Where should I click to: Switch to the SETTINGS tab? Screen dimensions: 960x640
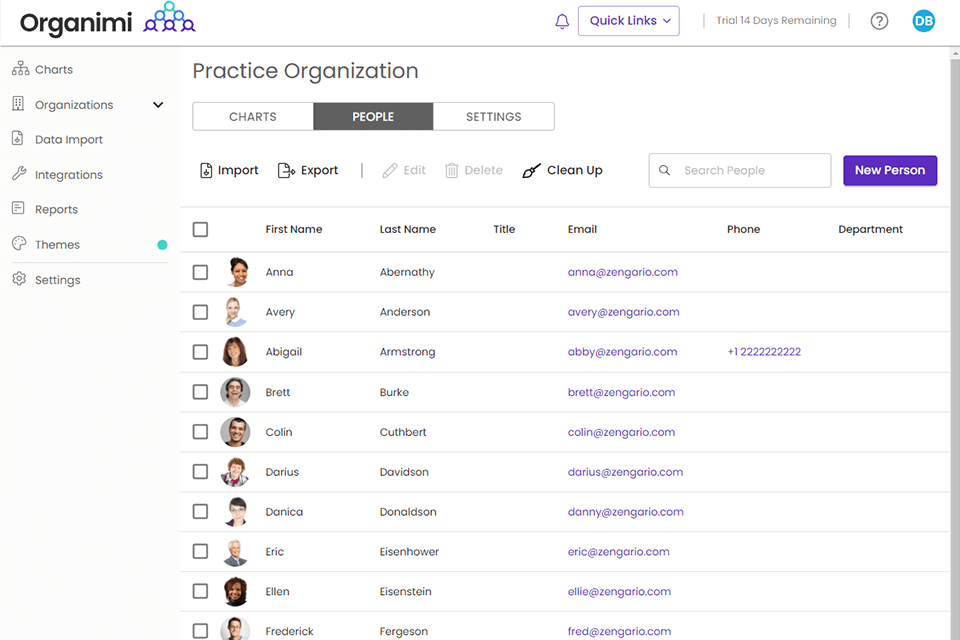pyautogui.click(x=493, y=116)
